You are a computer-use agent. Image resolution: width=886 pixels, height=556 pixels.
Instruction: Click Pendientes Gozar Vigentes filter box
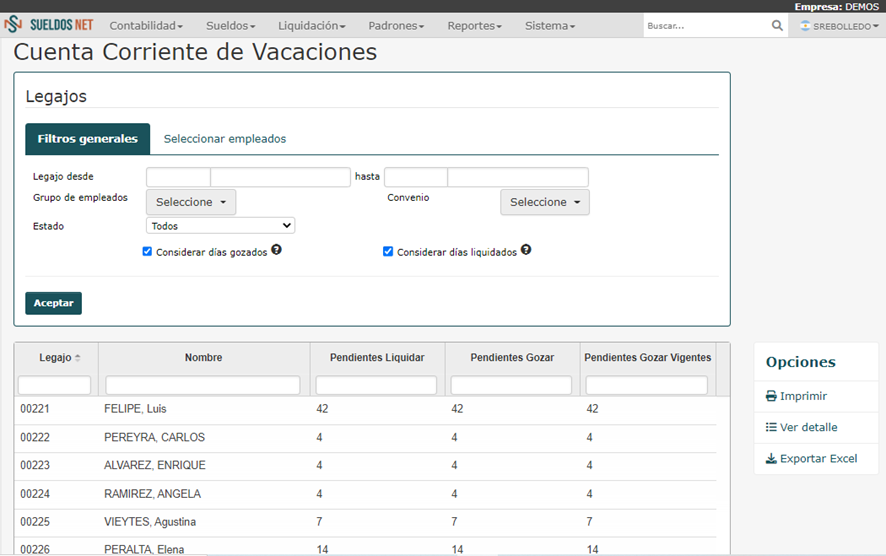[646, 385]
